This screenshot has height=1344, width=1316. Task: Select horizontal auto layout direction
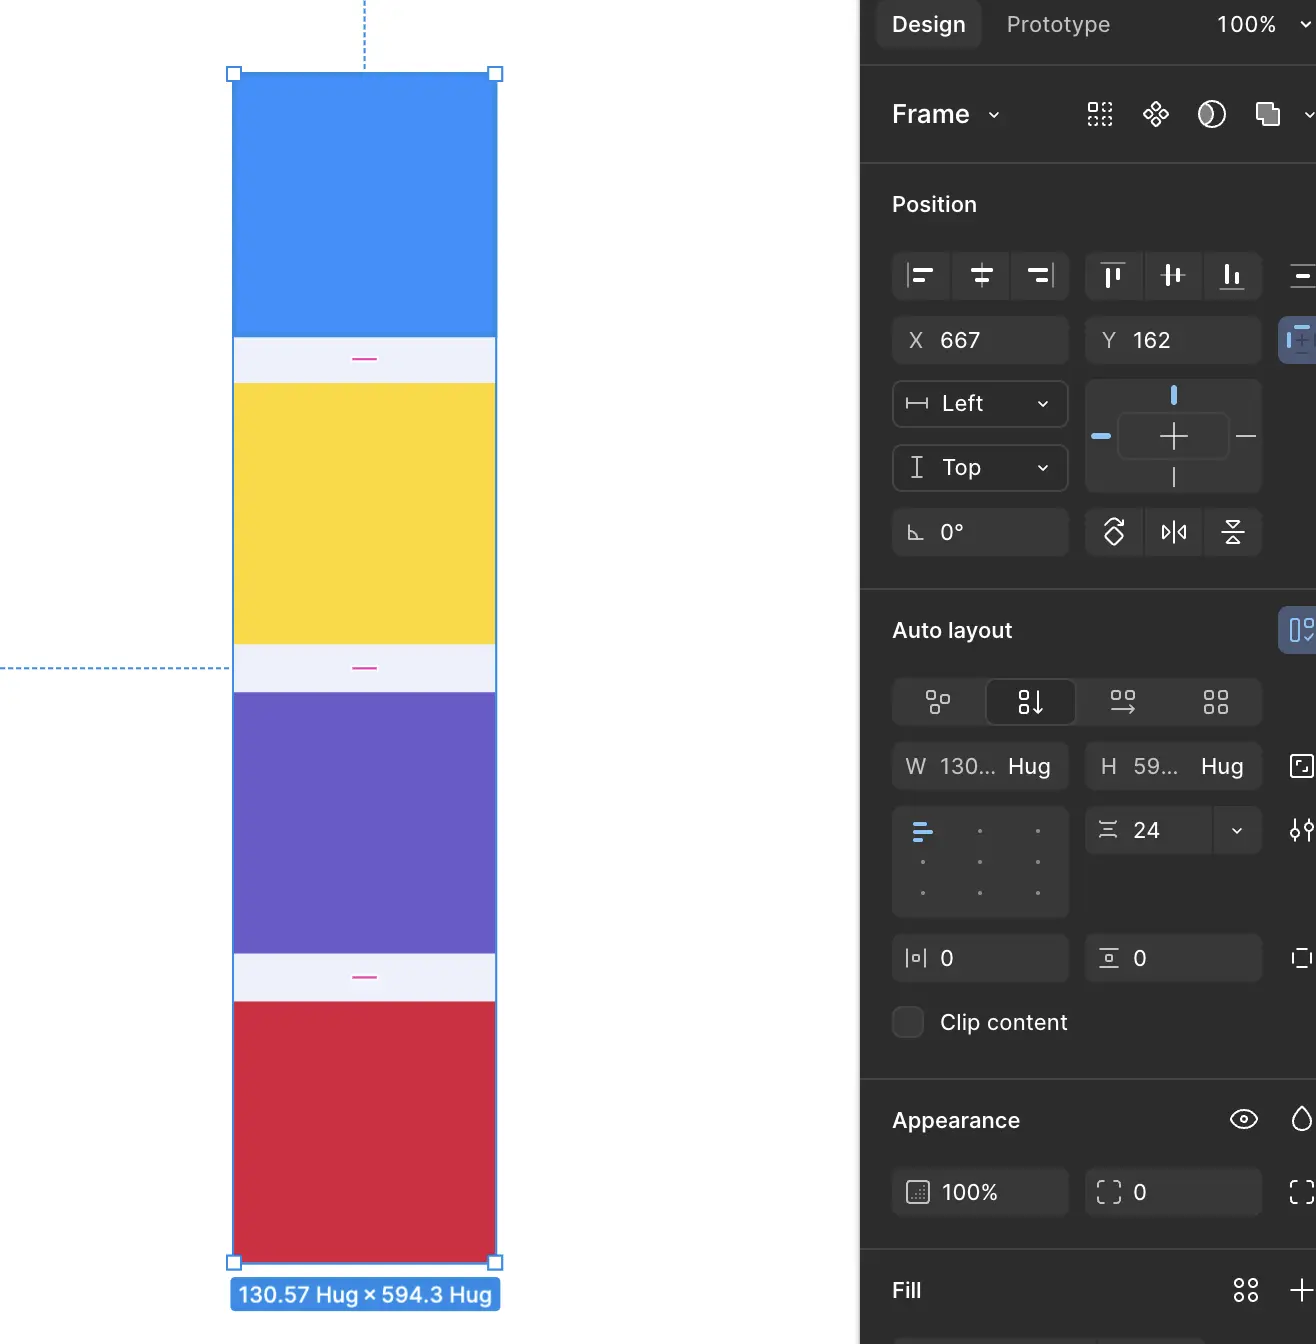coord(1123,702)
